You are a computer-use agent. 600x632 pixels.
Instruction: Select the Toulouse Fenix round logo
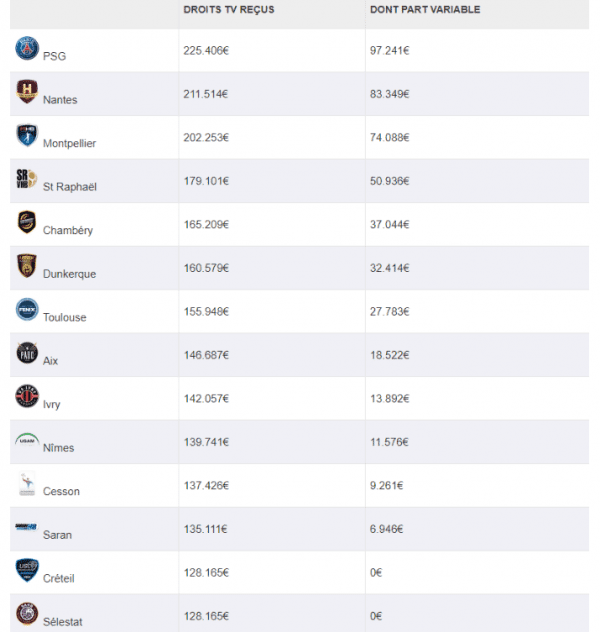[27, 309]
